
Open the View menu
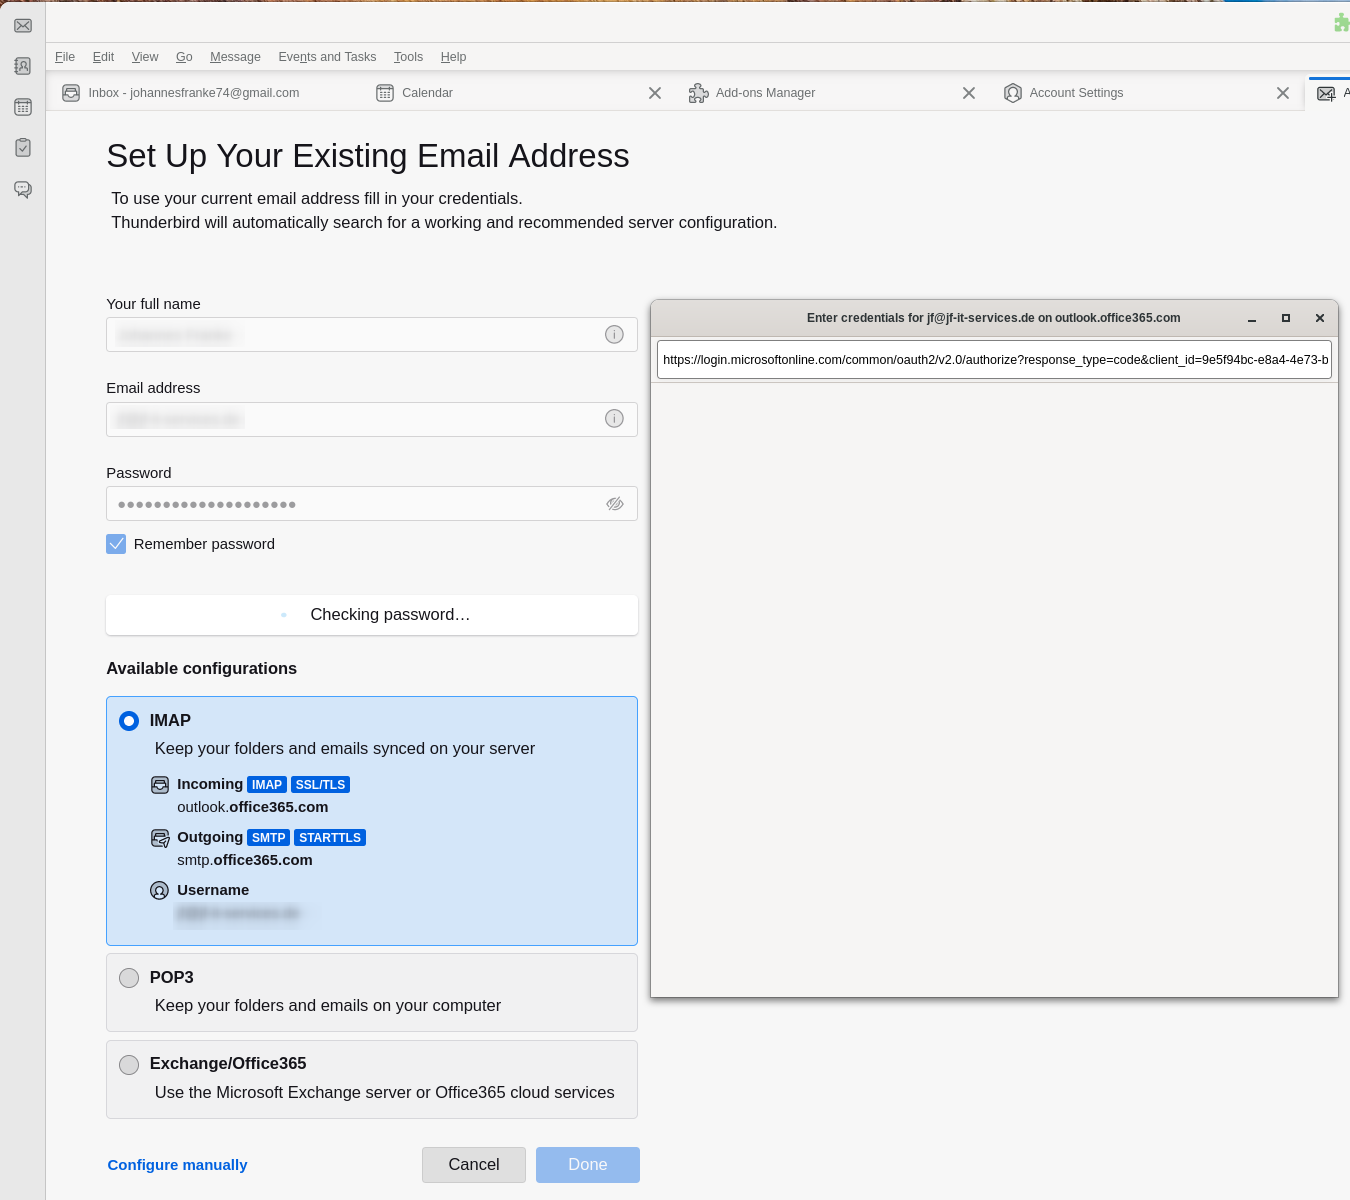(145, 57)
